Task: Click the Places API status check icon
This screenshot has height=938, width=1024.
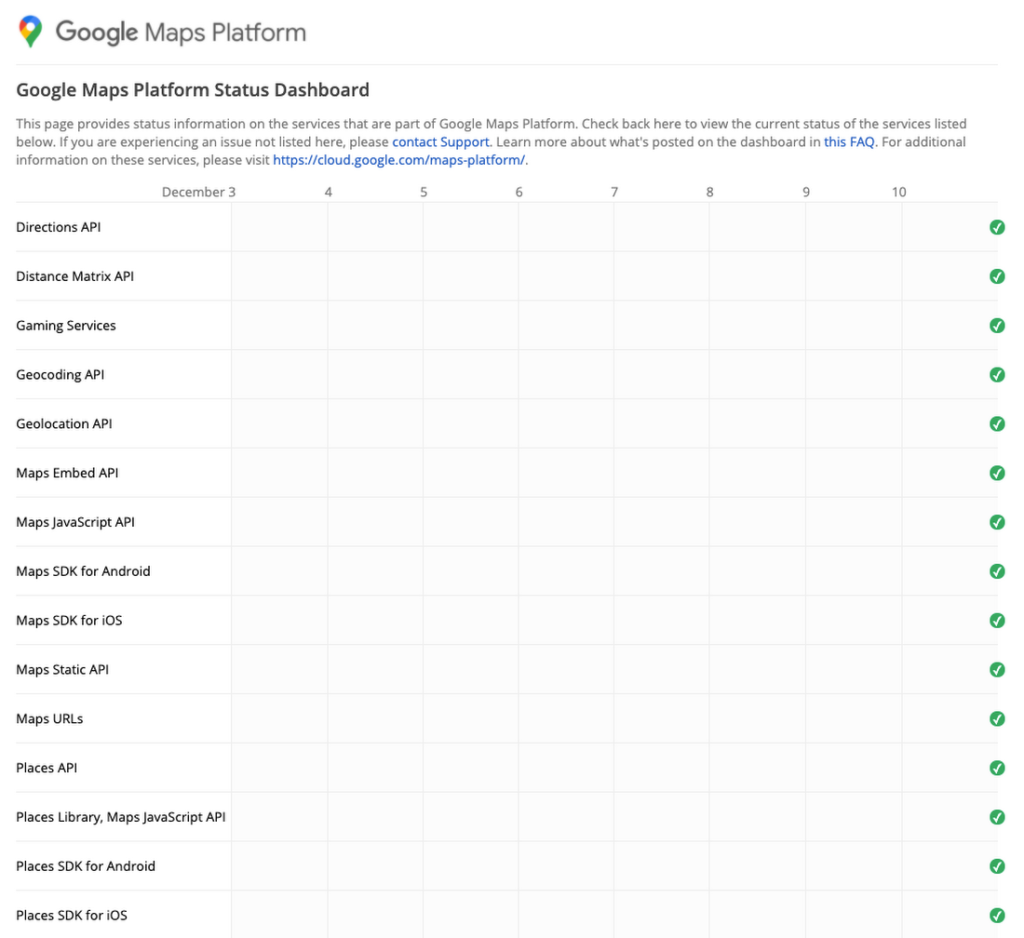Action: click(997, 768)
